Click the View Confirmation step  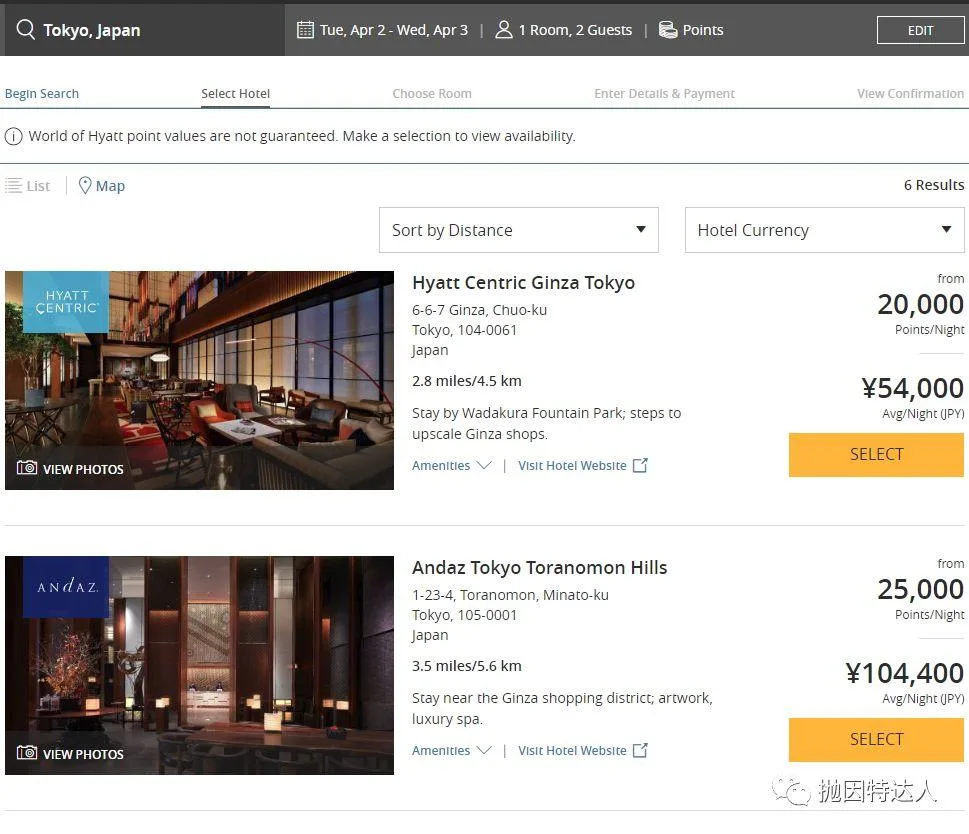pos(910,93)
